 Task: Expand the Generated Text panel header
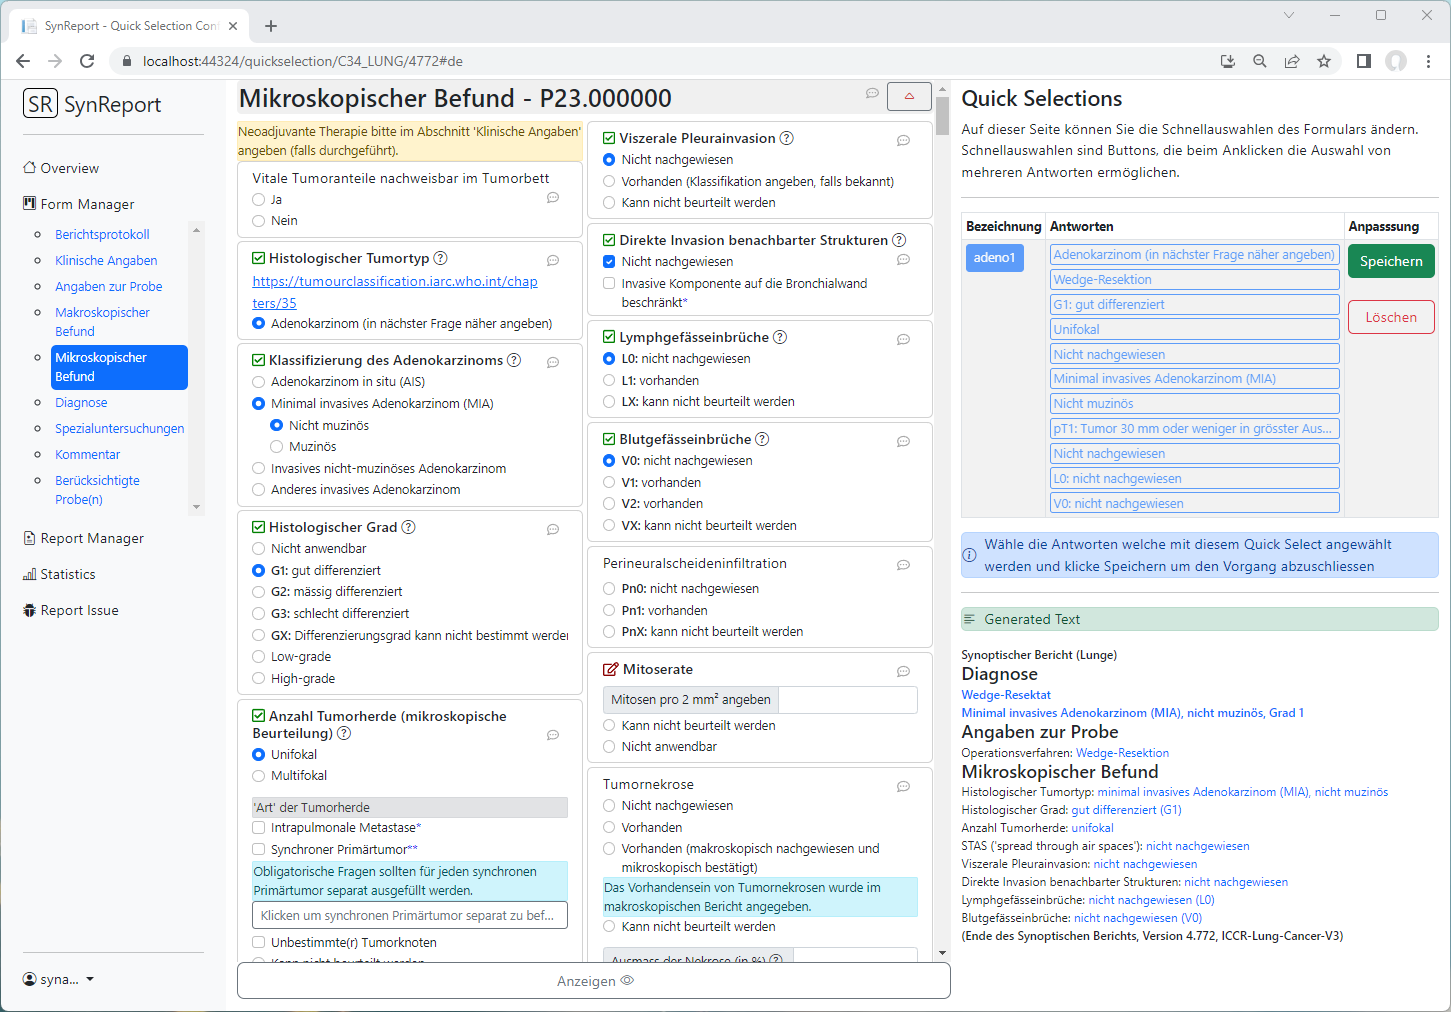pos(1199,619)
